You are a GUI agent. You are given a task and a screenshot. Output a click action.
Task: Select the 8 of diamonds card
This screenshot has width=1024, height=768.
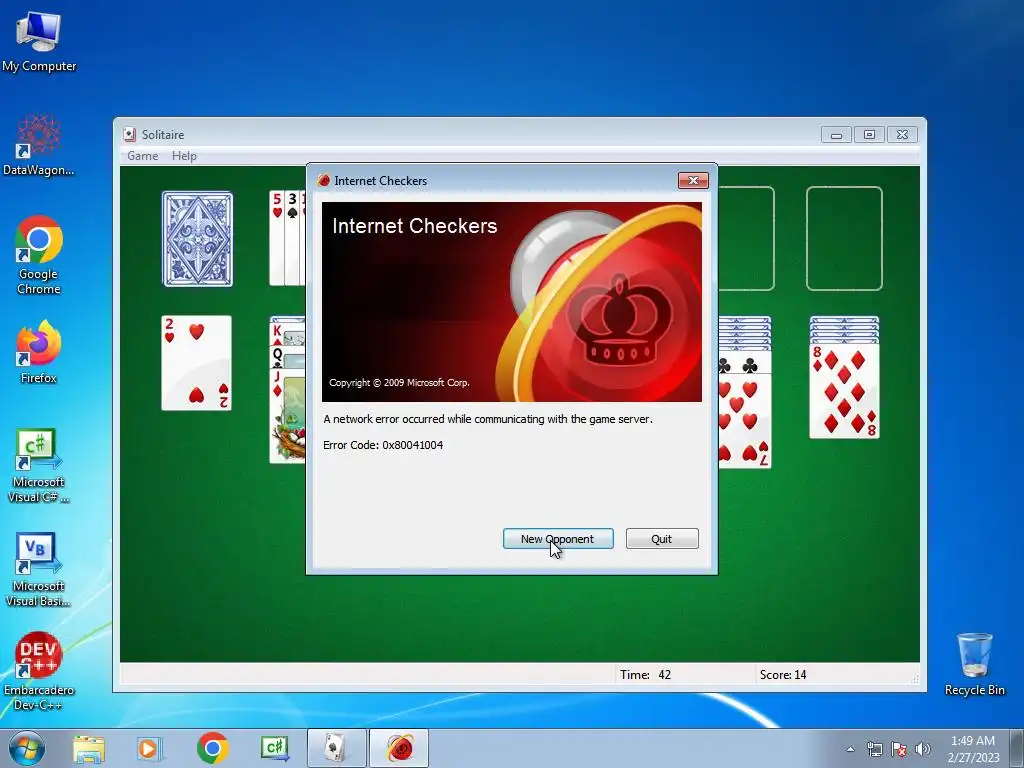pyautogui.click(x=844, y=391)
